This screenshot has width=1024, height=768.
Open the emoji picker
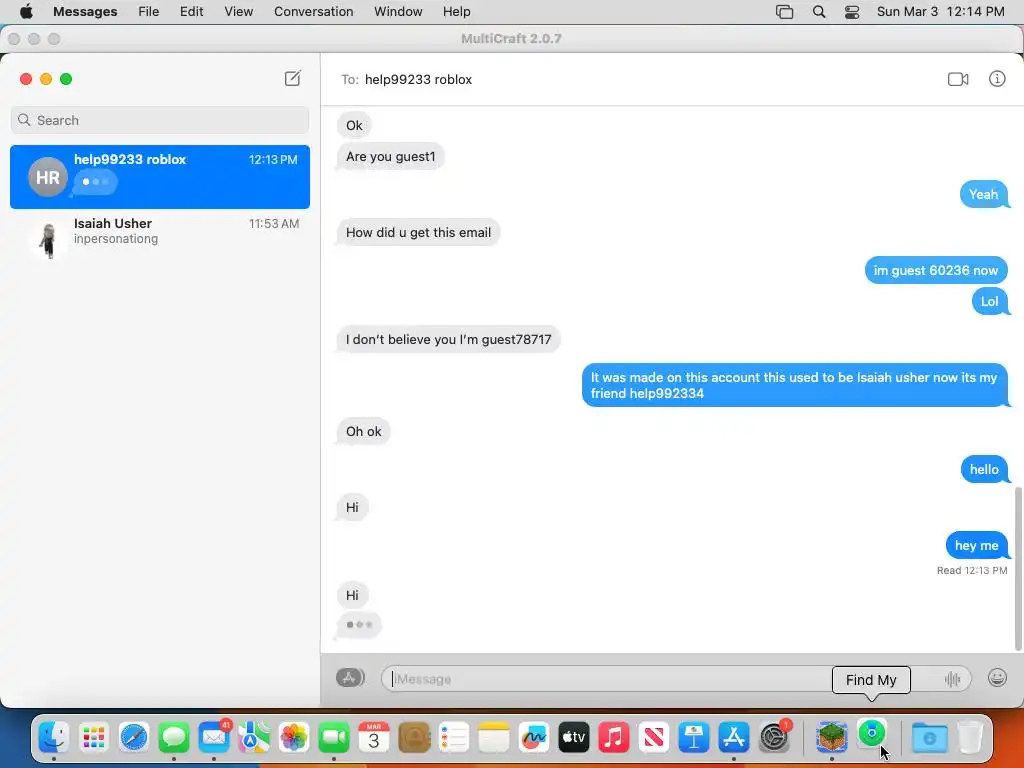997,678
